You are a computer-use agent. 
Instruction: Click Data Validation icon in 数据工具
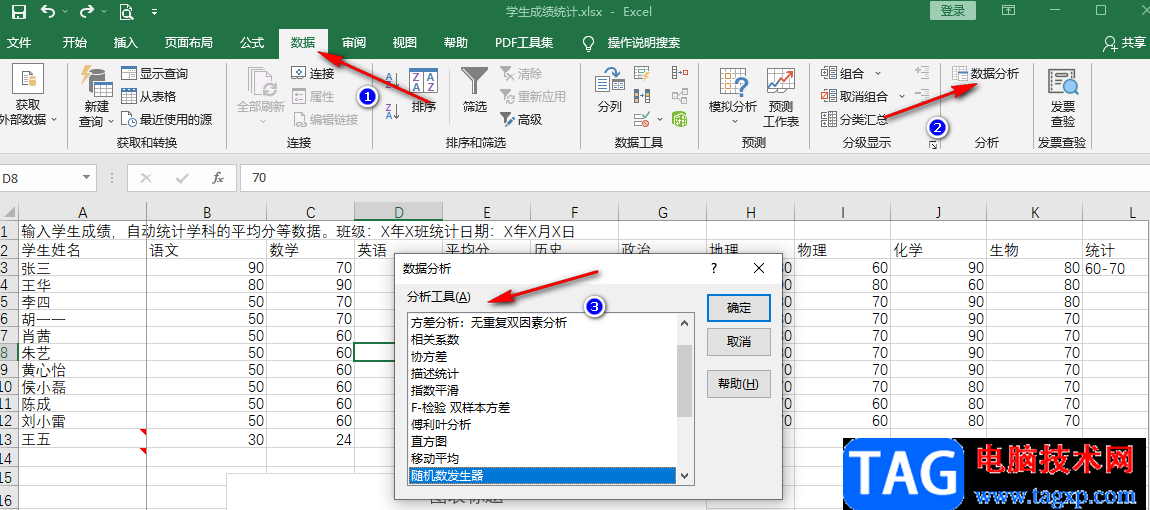pos(642,118)
